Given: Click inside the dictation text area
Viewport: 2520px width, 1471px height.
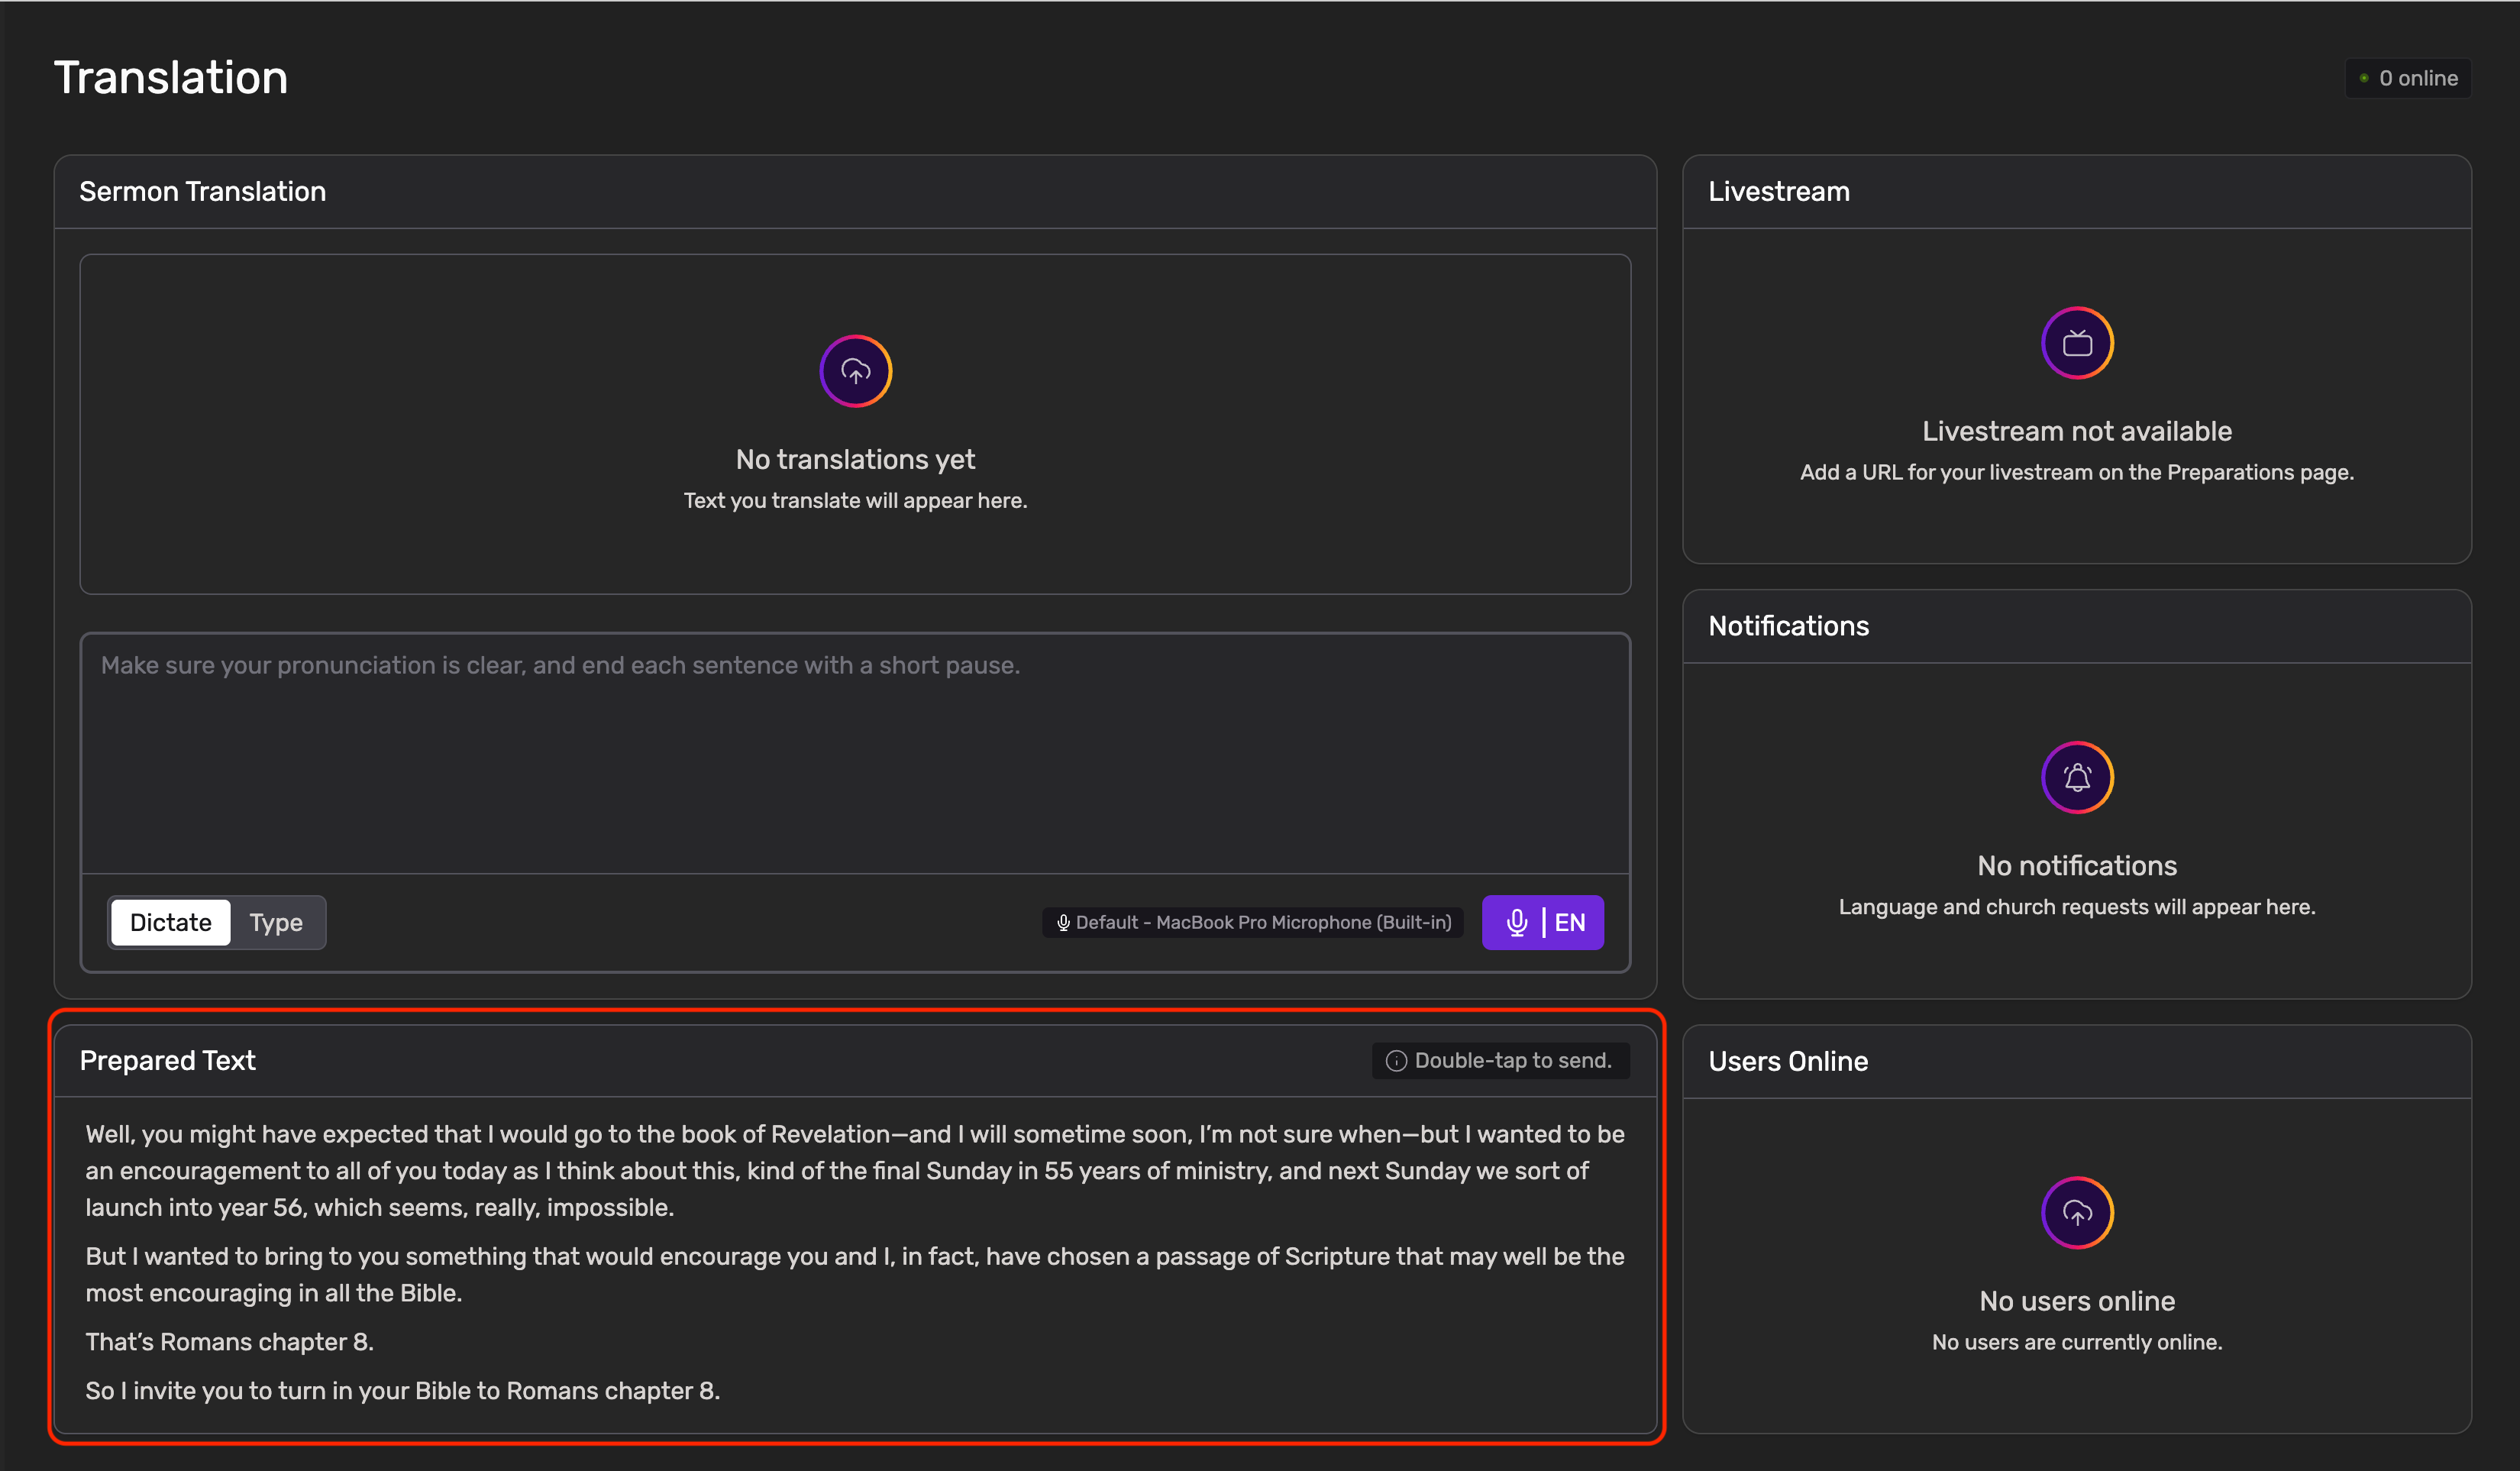Looking at the screenshot, I should [855, 760].
